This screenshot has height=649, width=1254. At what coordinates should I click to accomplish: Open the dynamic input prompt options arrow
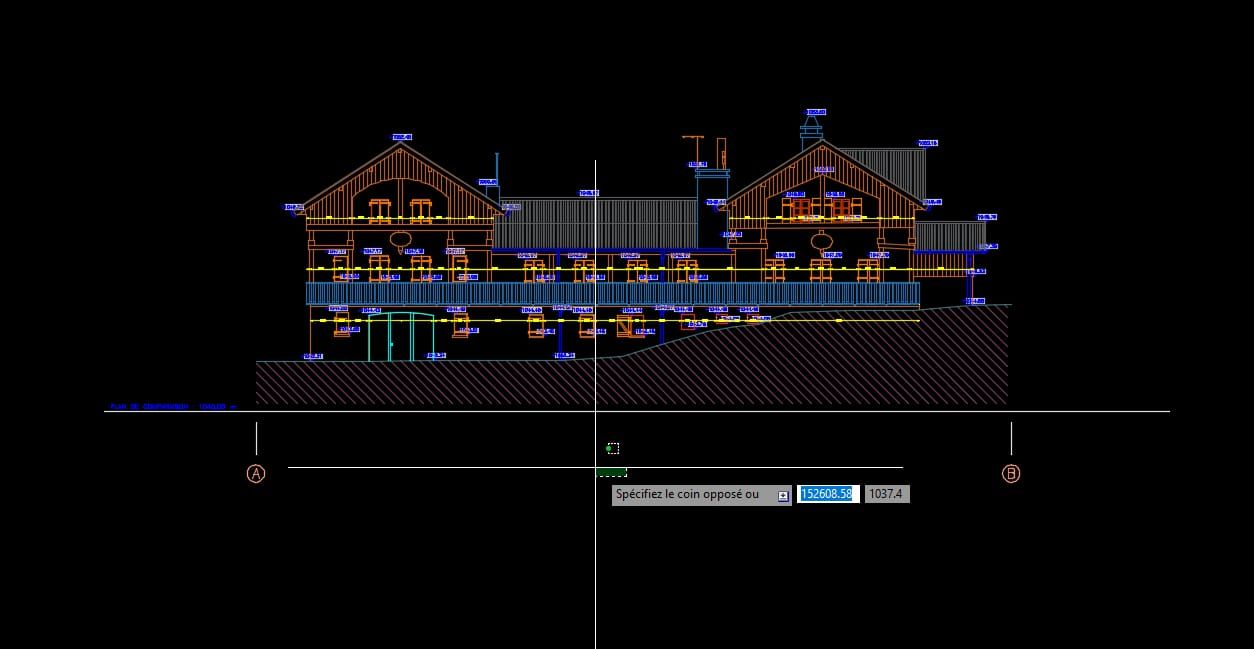[x=783, y=495]
